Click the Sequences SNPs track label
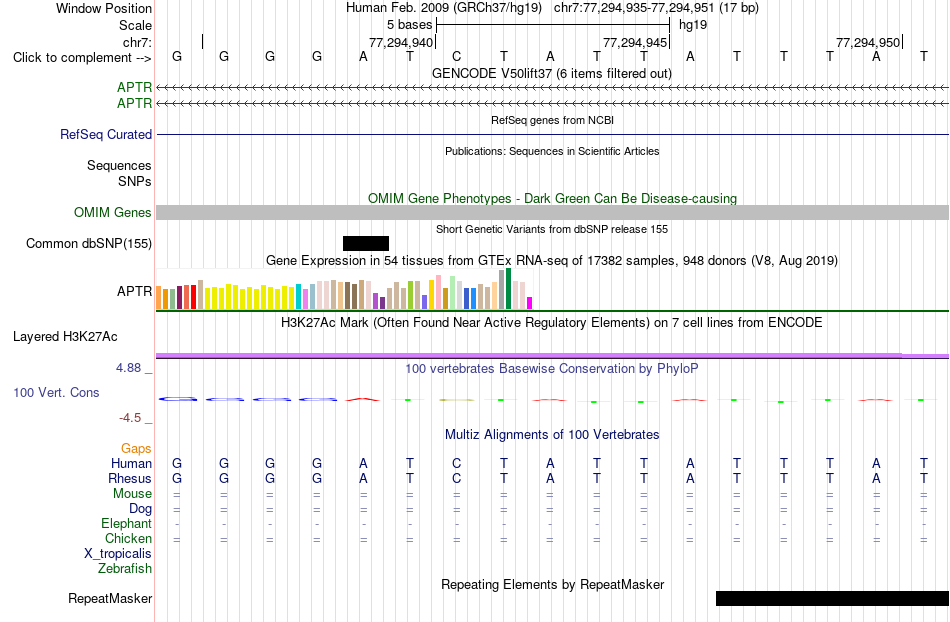Viewport: 950px width, 622px height. click(119, 173)
